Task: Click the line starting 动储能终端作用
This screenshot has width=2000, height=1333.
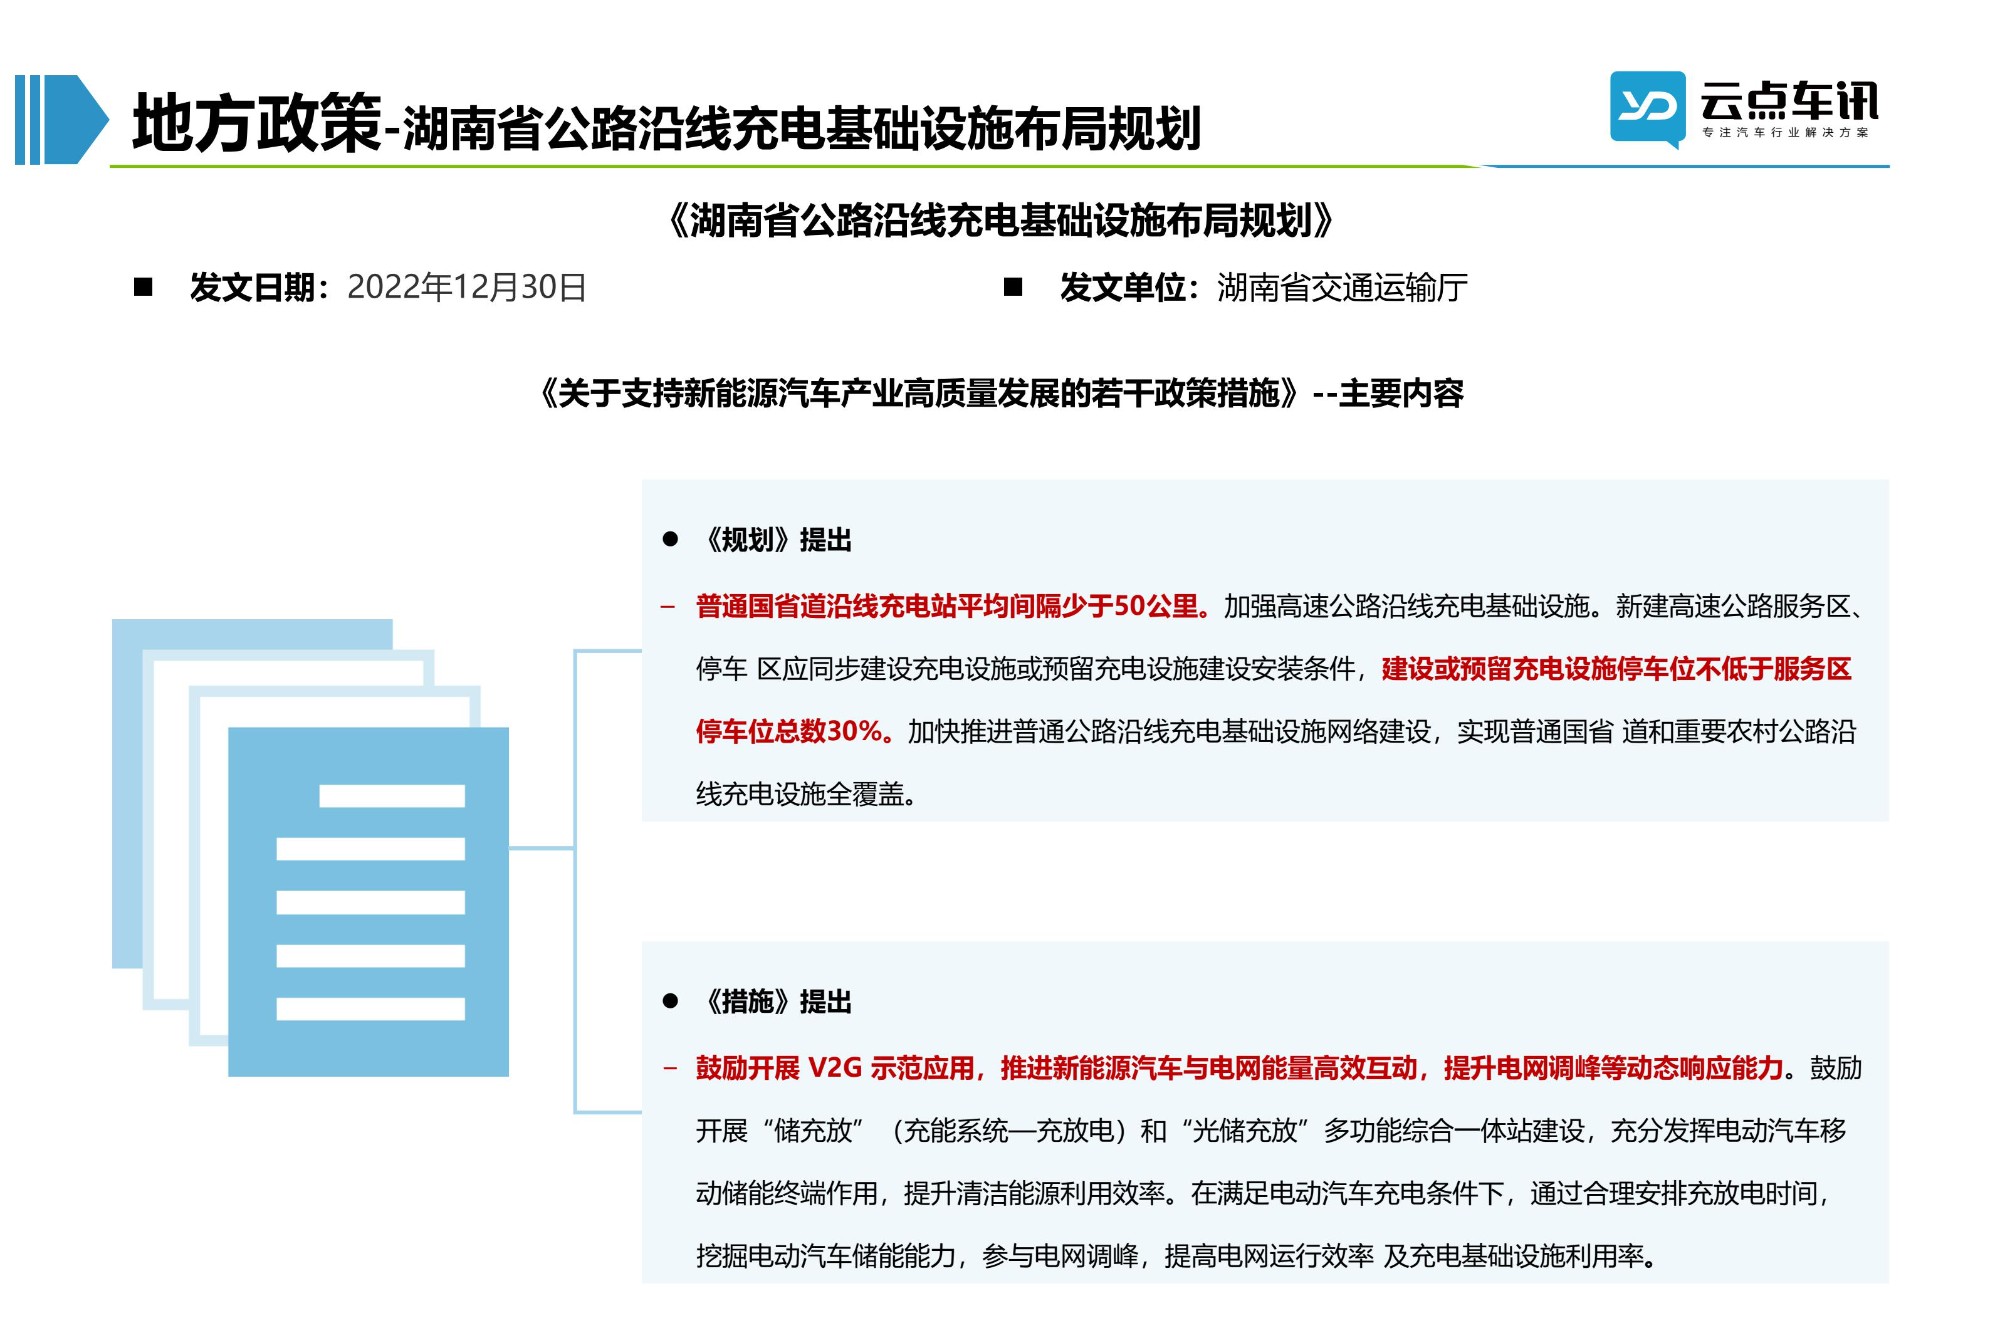Action: tap(1264, 1193)
